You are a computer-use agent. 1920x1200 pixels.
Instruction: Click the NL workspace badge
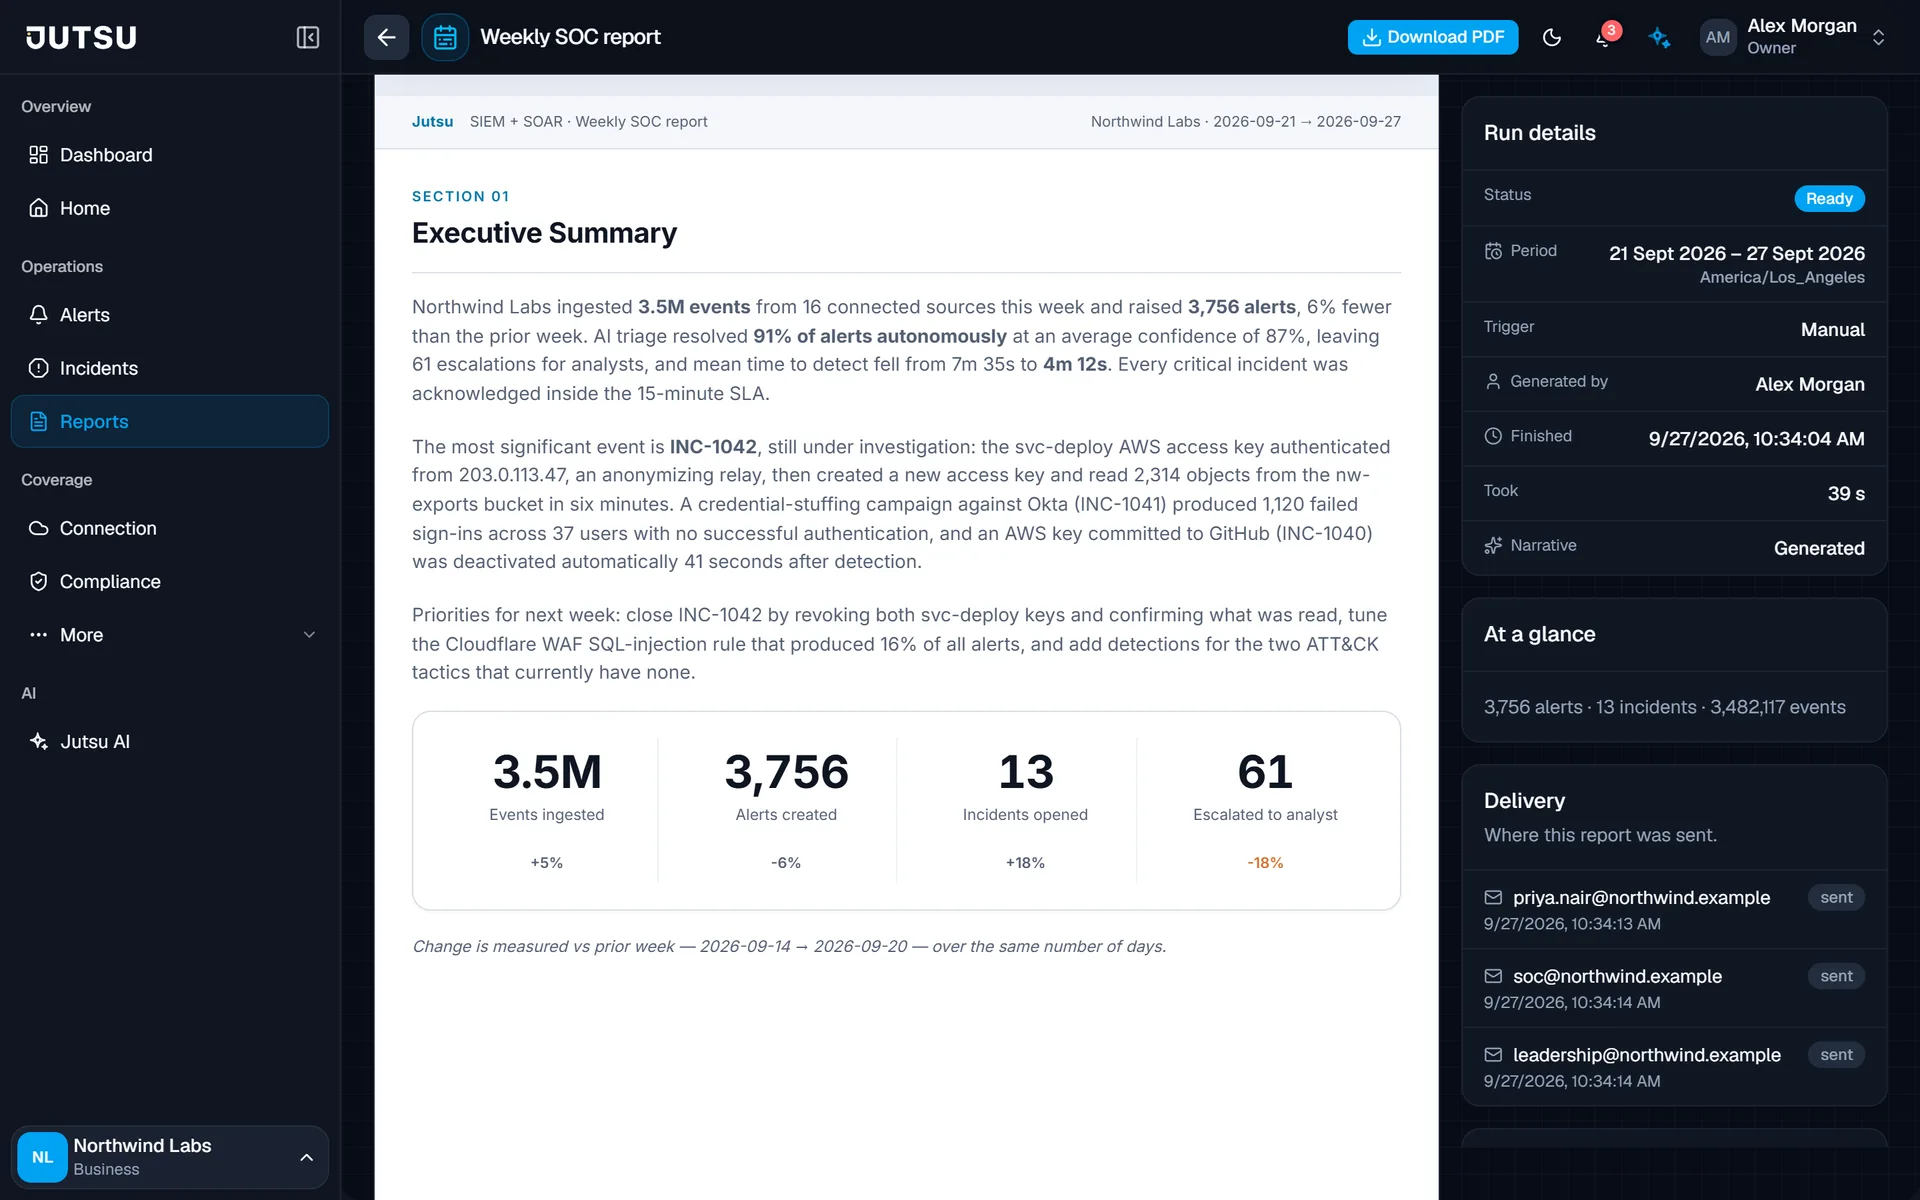coord(42,1157)
